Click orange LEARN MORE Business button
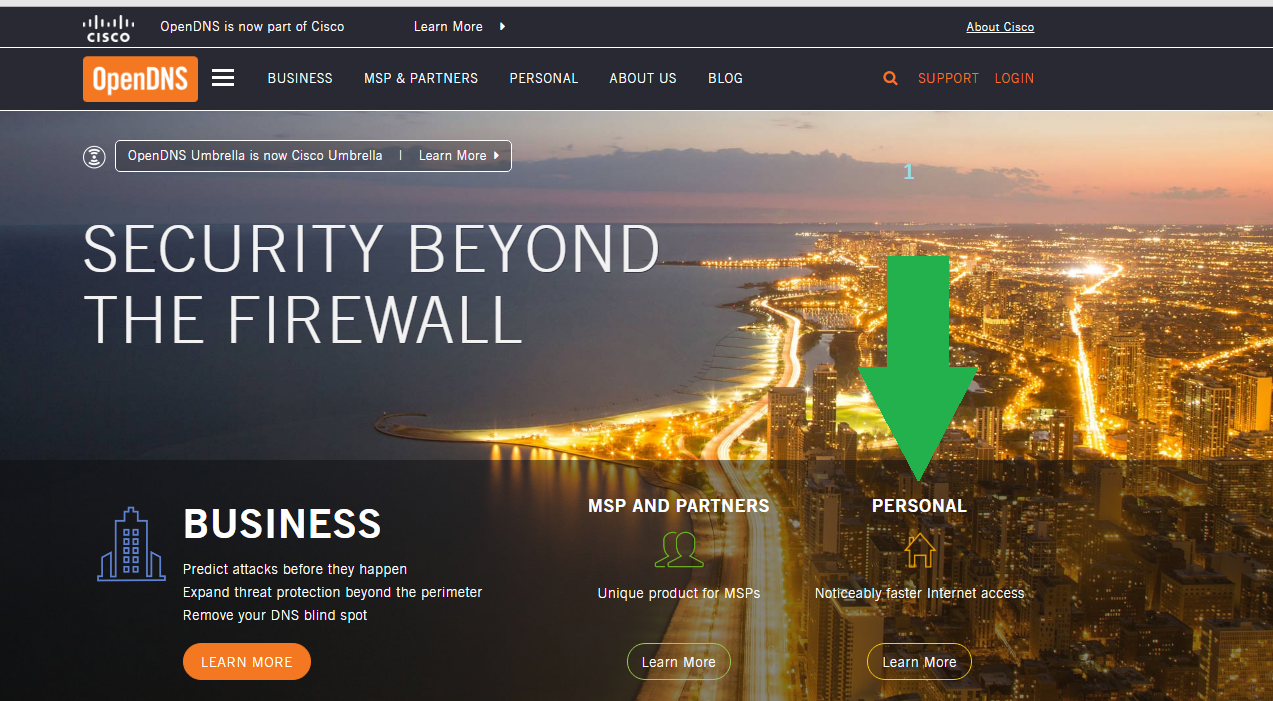 [247, 662]
